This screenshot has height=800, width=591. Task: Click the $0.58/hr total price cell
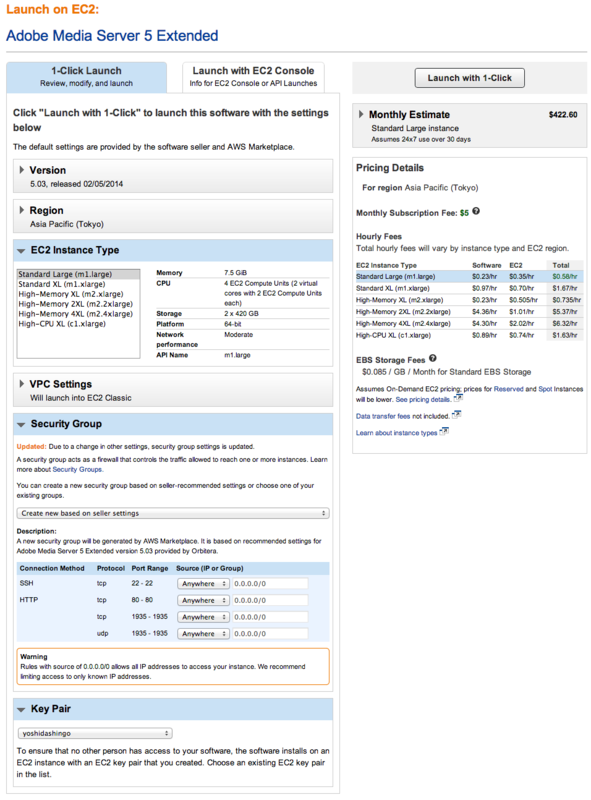[x=564, y=277]
